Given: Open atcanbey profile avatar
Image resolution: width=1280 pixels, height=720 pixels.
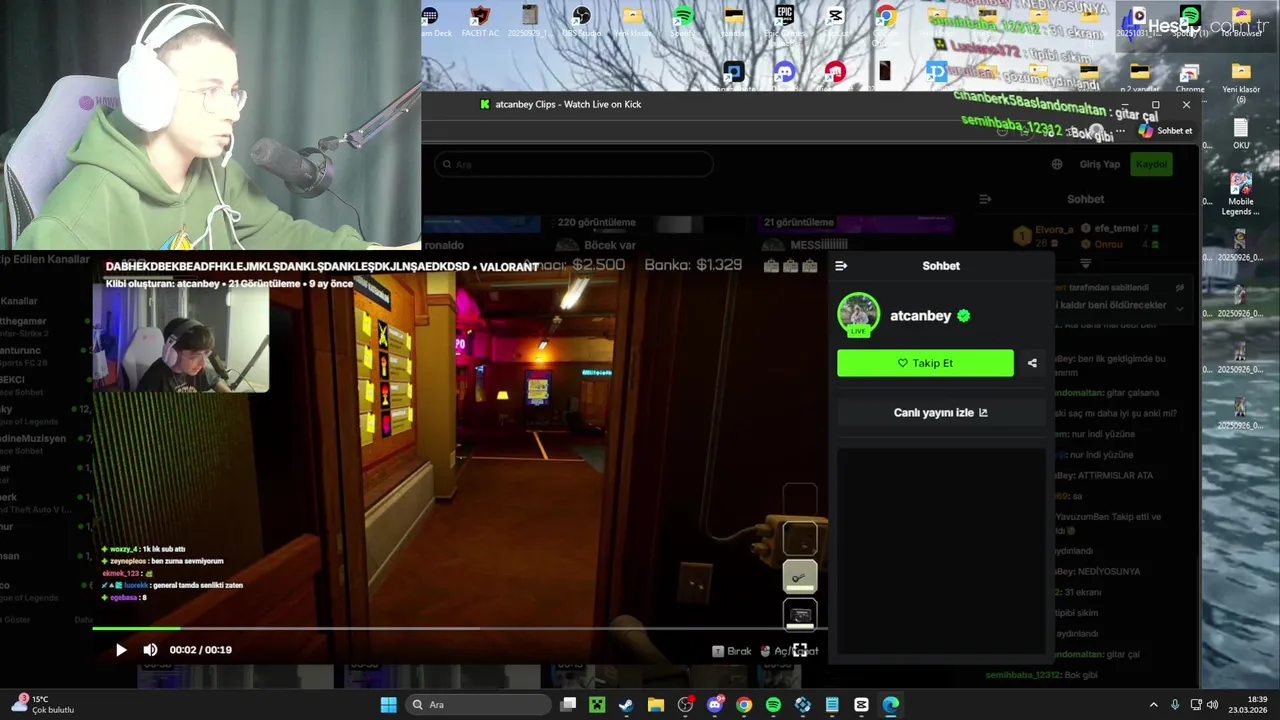Looking at the screenshot, I should tap(858, 314).
